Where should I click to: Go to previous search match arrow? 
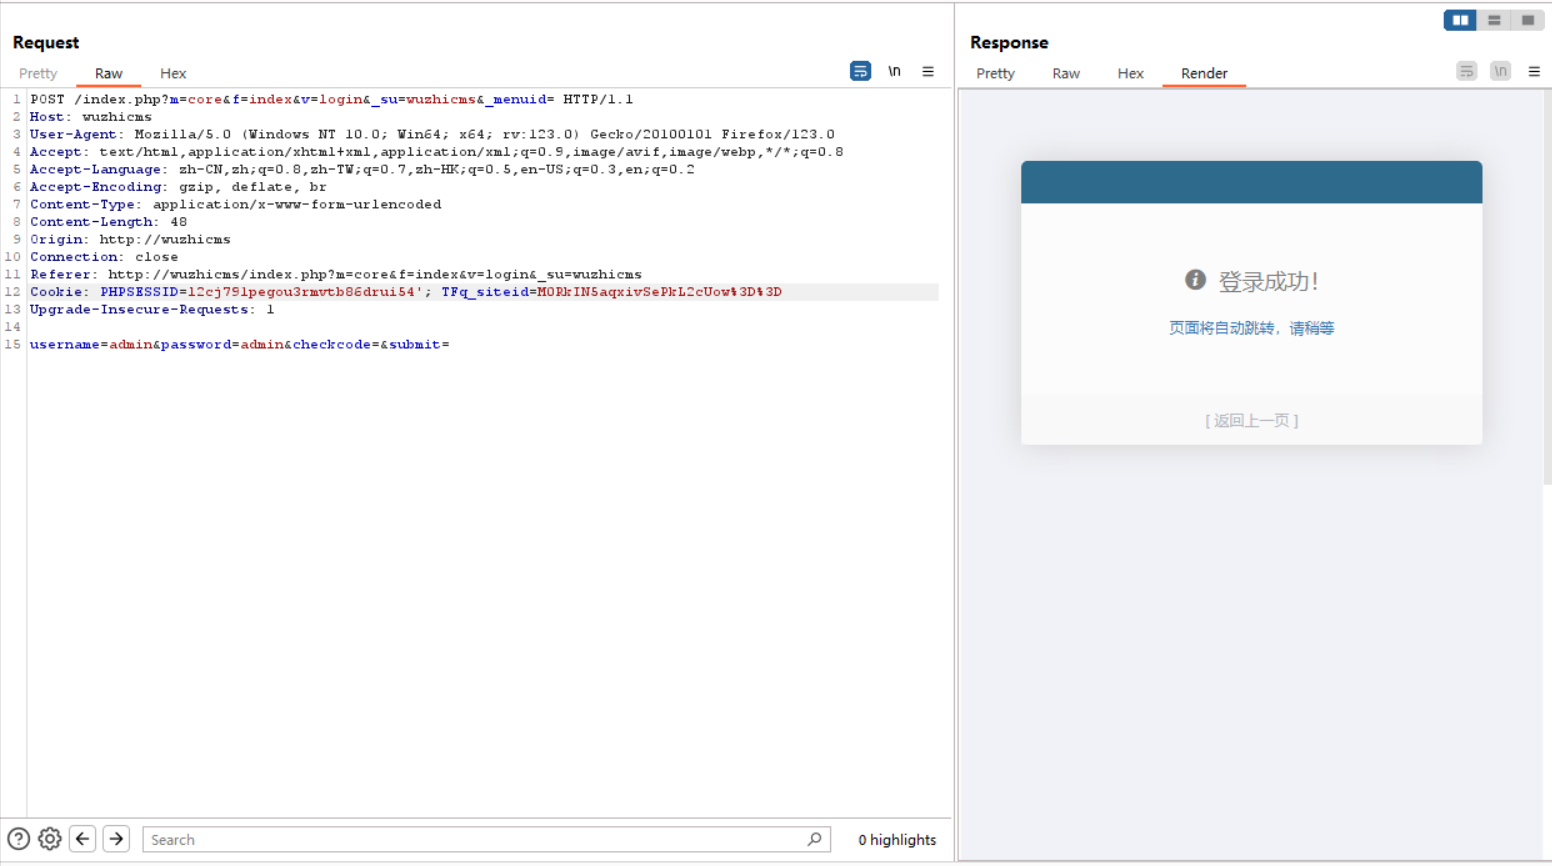pos(83,839)
